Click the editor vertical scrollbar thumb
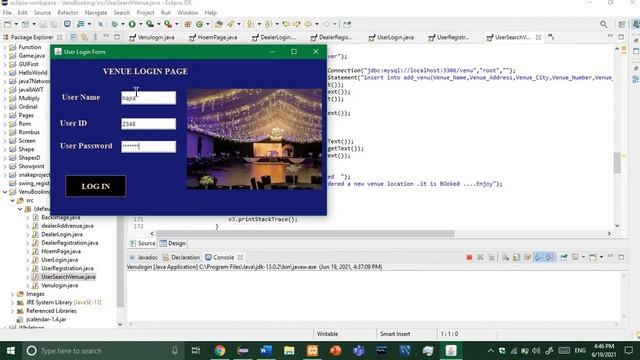The height and width of the screenshot is (360, 640). point(617,163)
